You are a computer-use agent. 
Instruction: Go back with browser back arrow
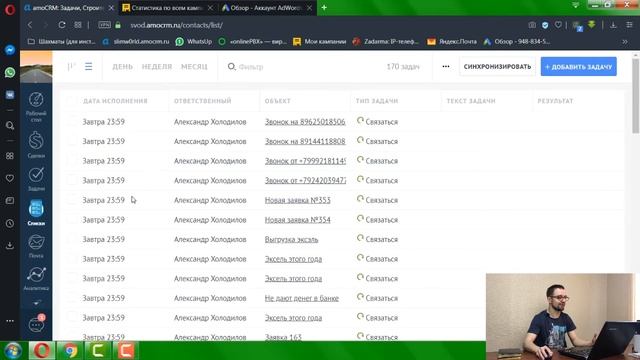(x=30, y=25)
